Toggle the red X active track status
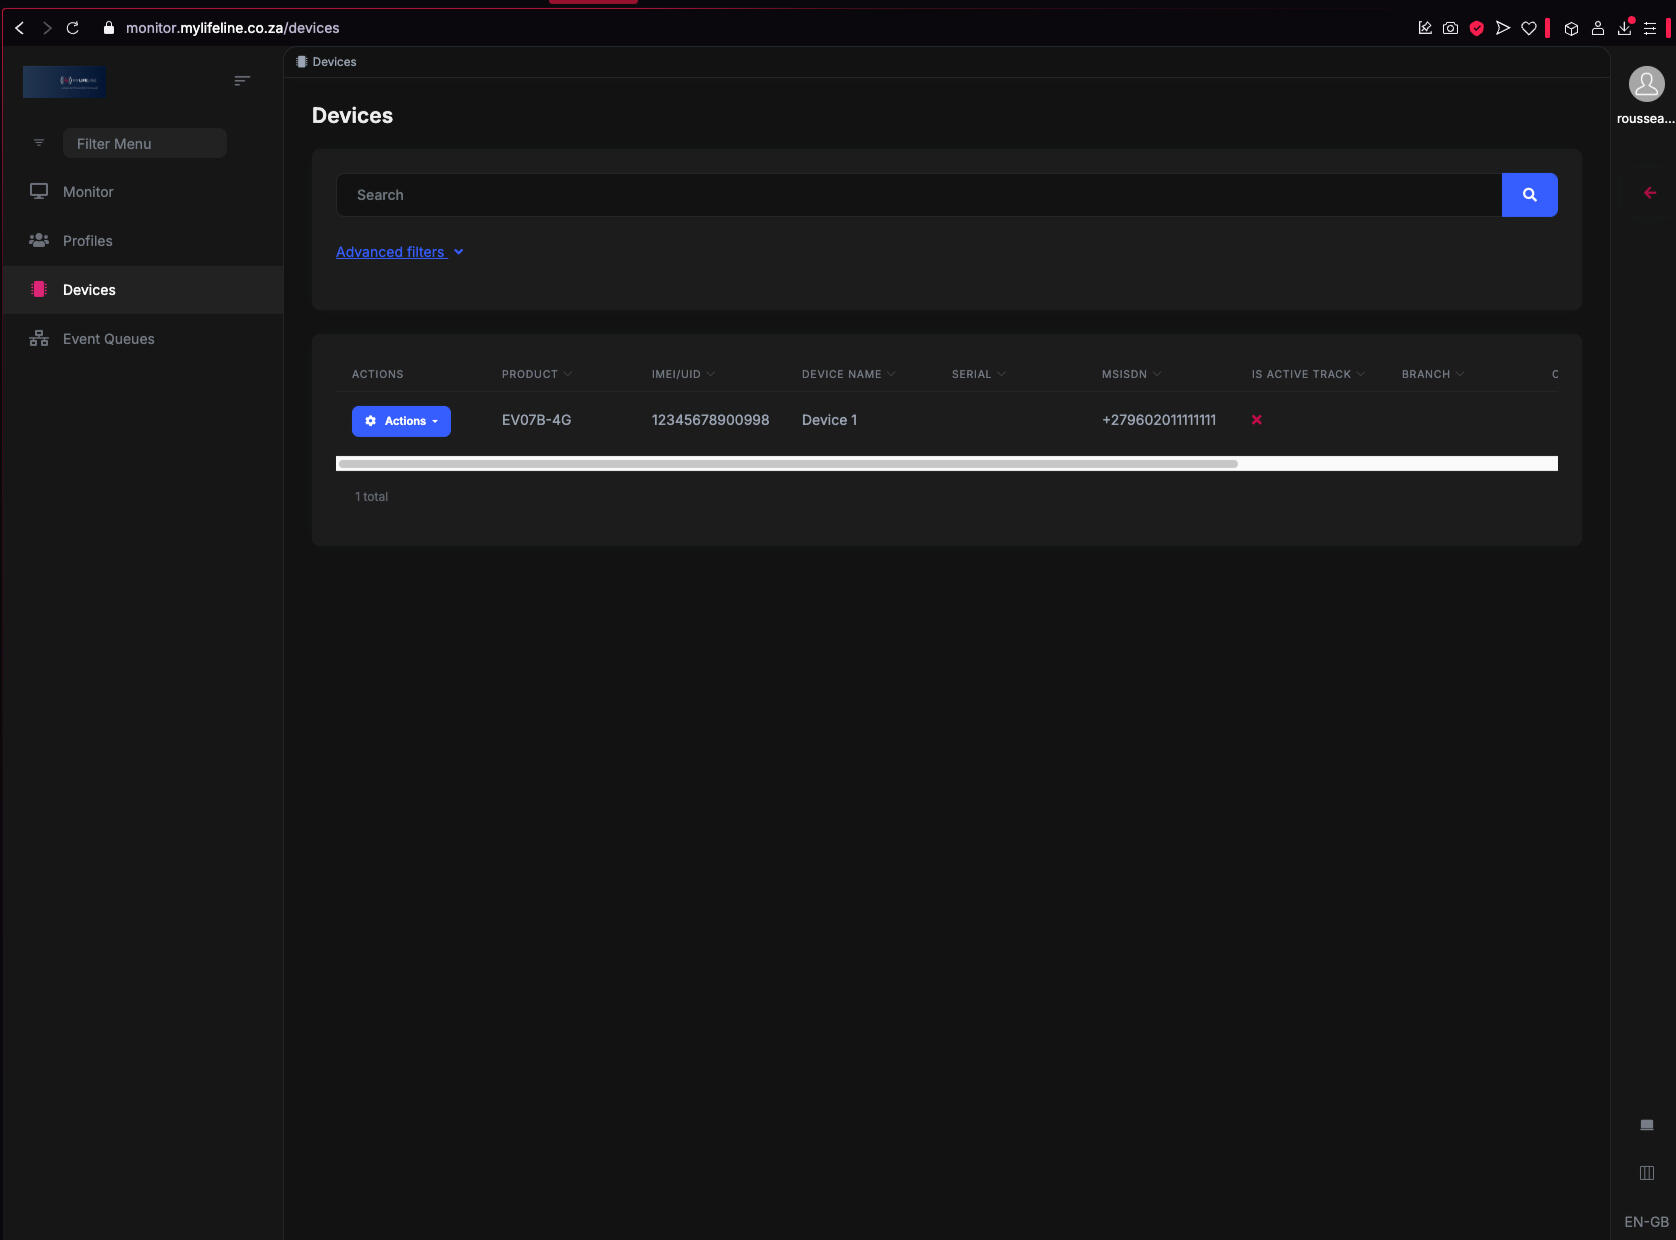The width and height of the screenshot is (1676, 1240). pyautogui.click(x=1257, y=420)
